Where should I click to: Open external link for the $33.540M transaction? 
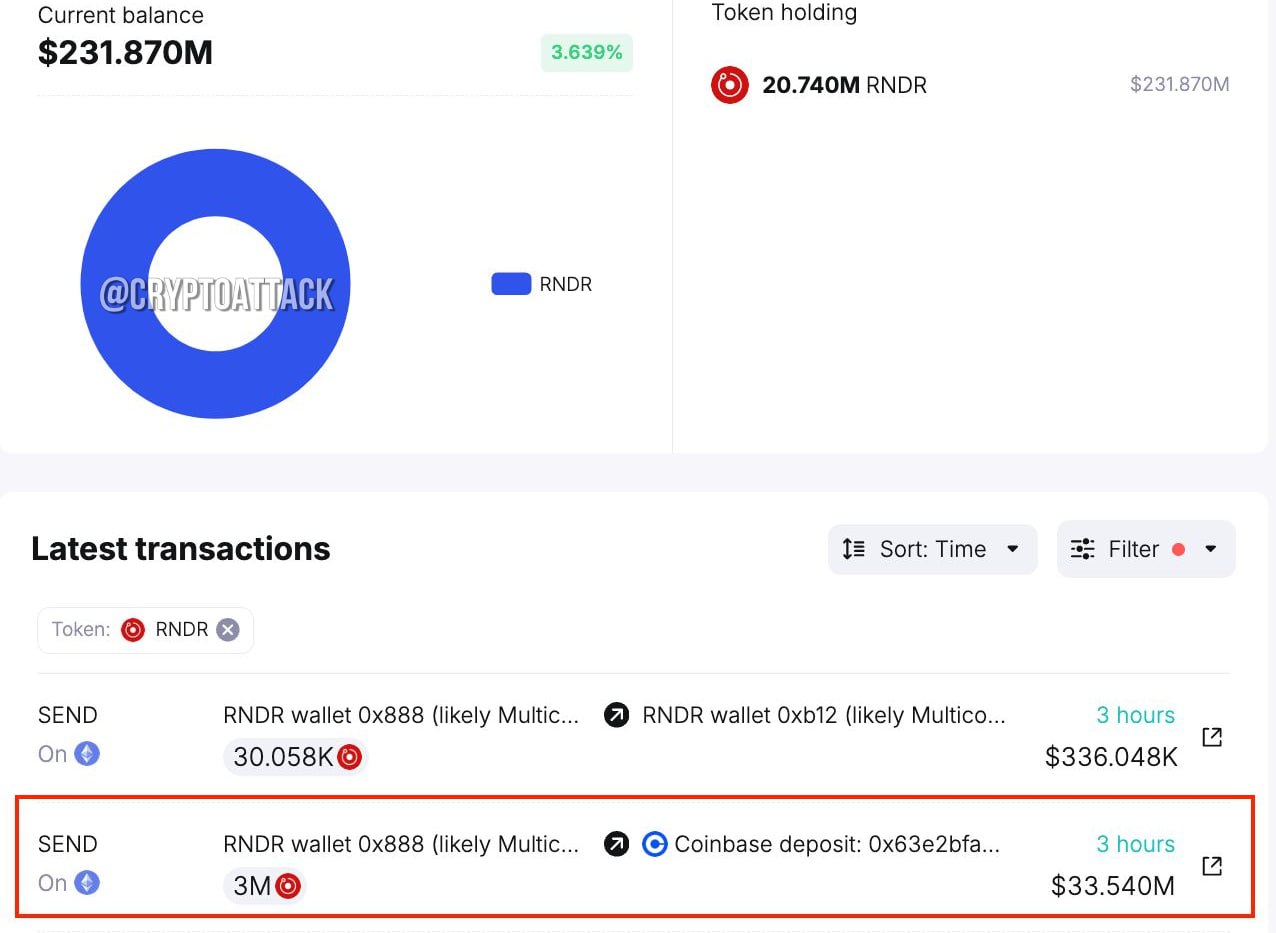pos(1212,865)
